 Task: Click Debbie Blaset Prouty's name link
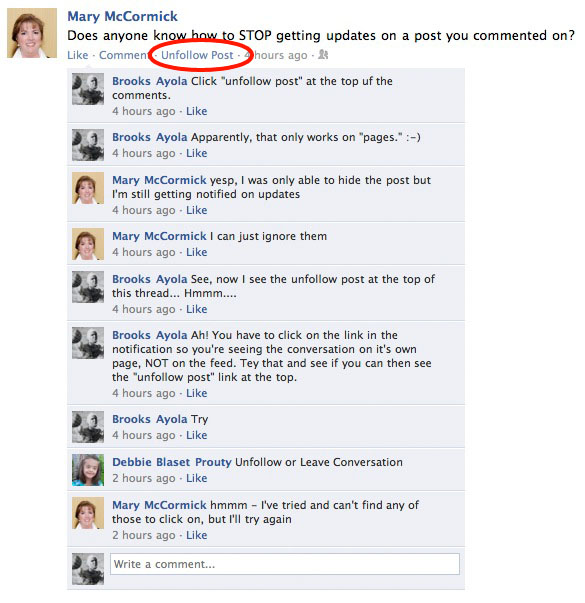tap(172, 462)
